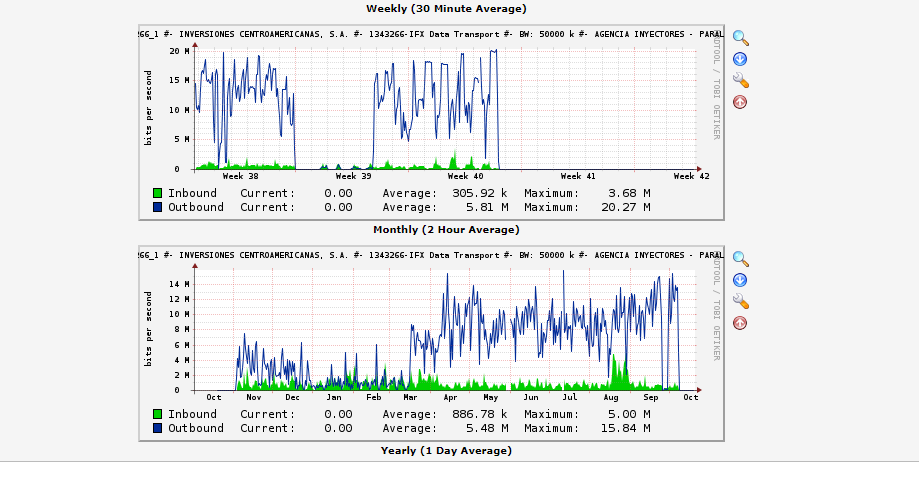The height and width of the screenshot is (480, 919).
Task: Click blue download arrow icon beside weekly graph
Action: (x=740, y=59)
